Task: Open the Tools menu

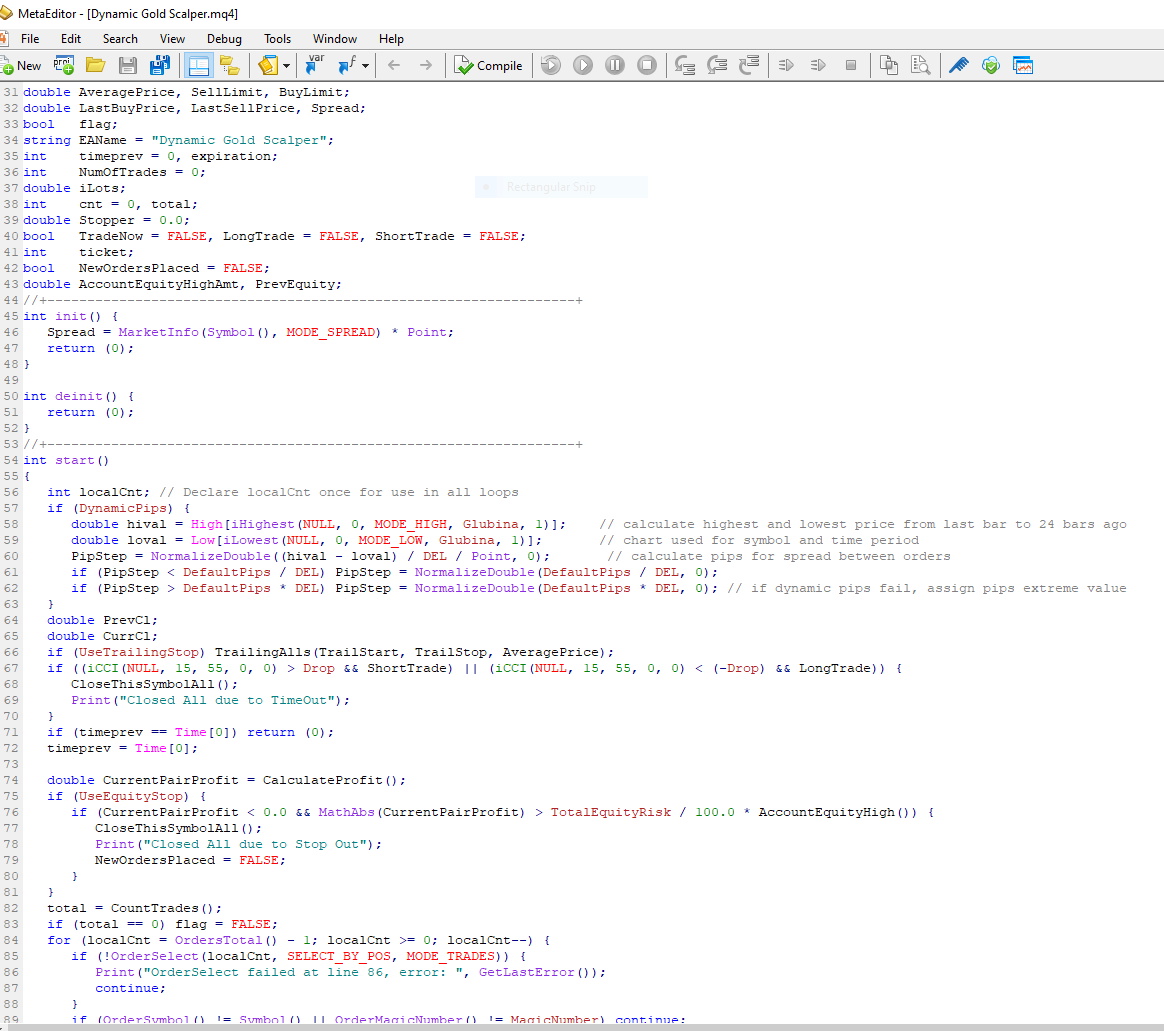Action: coord(277,39)
